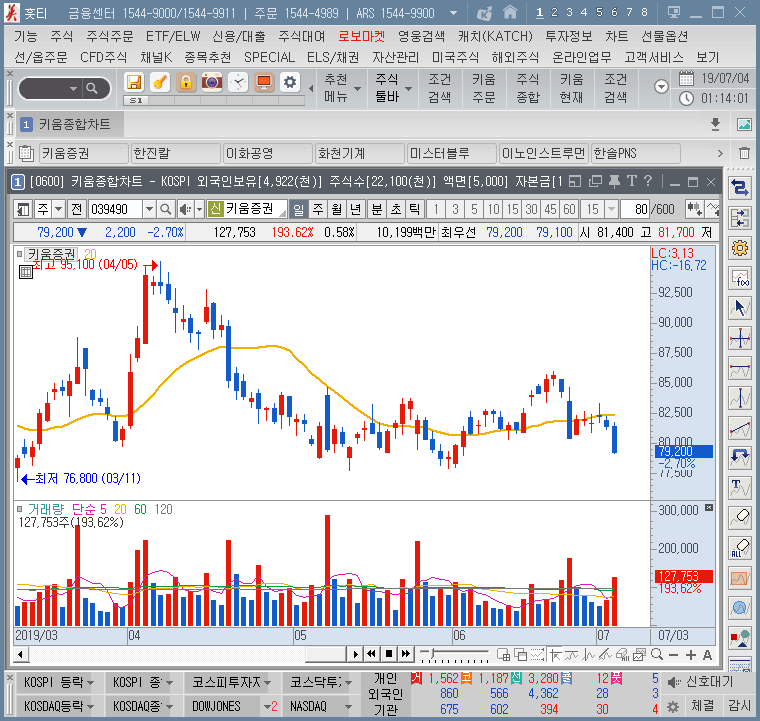760x721 pixels.
Task: Select the horizontal line tool in sidebar
Action: [740, 368]
